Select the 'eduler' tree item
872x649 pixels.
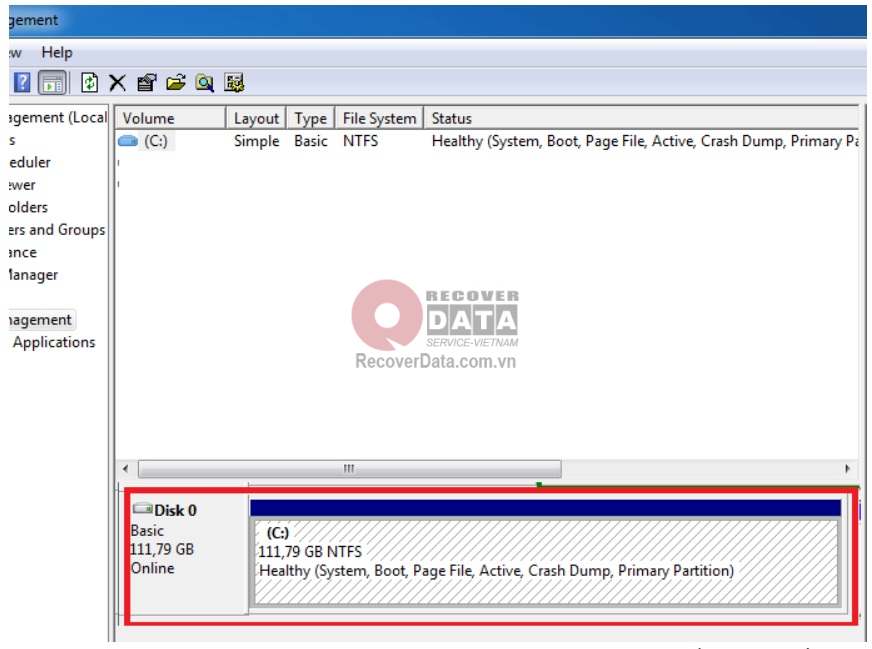pos(29,162)
